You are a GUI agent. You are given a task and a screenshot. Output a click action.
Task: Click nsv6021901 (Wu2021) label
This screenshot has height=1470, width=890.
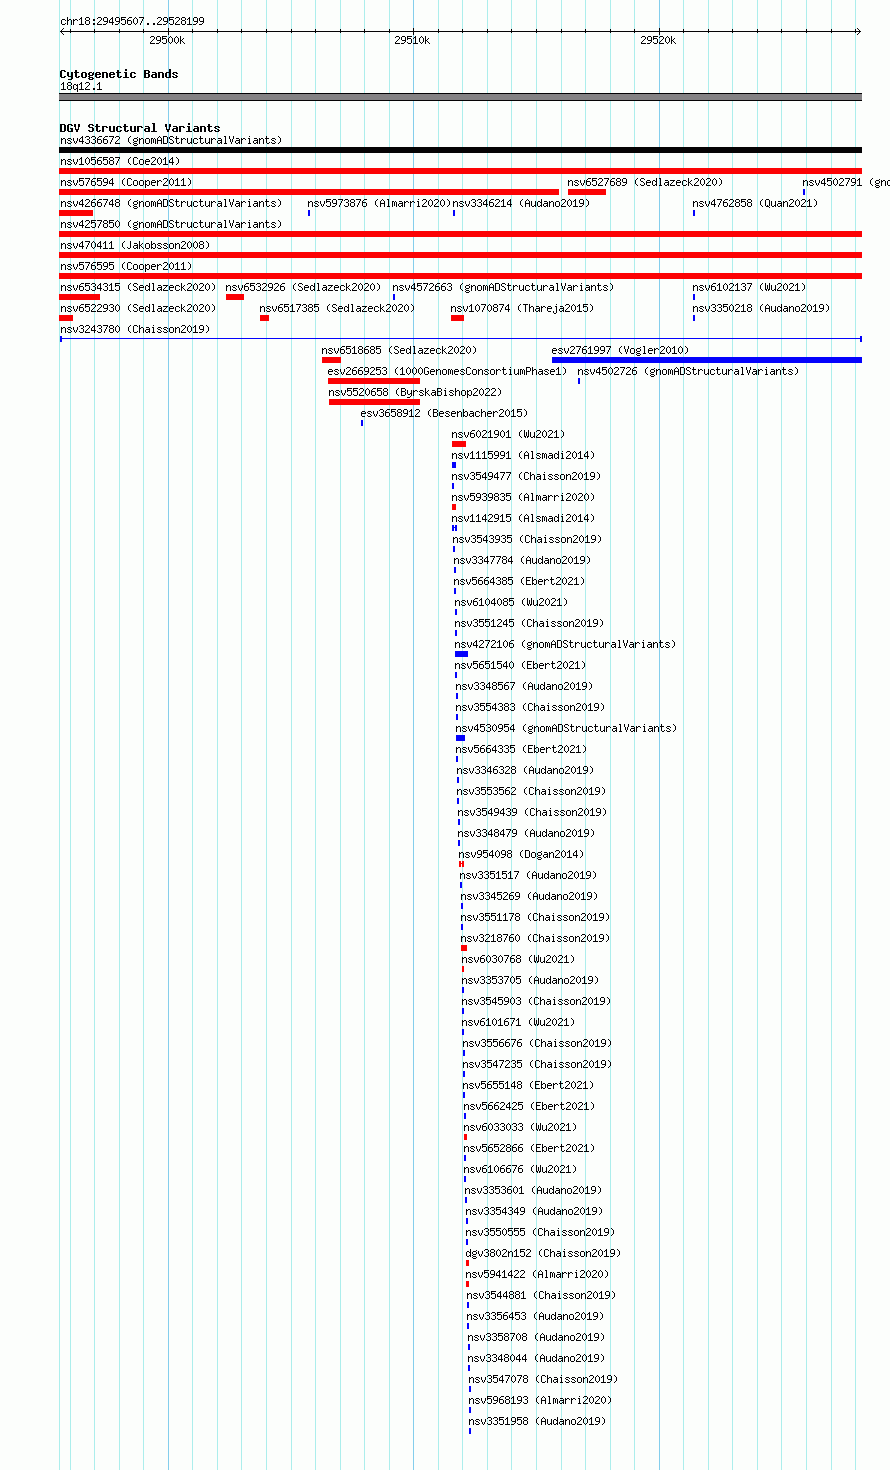pos(508,434)
